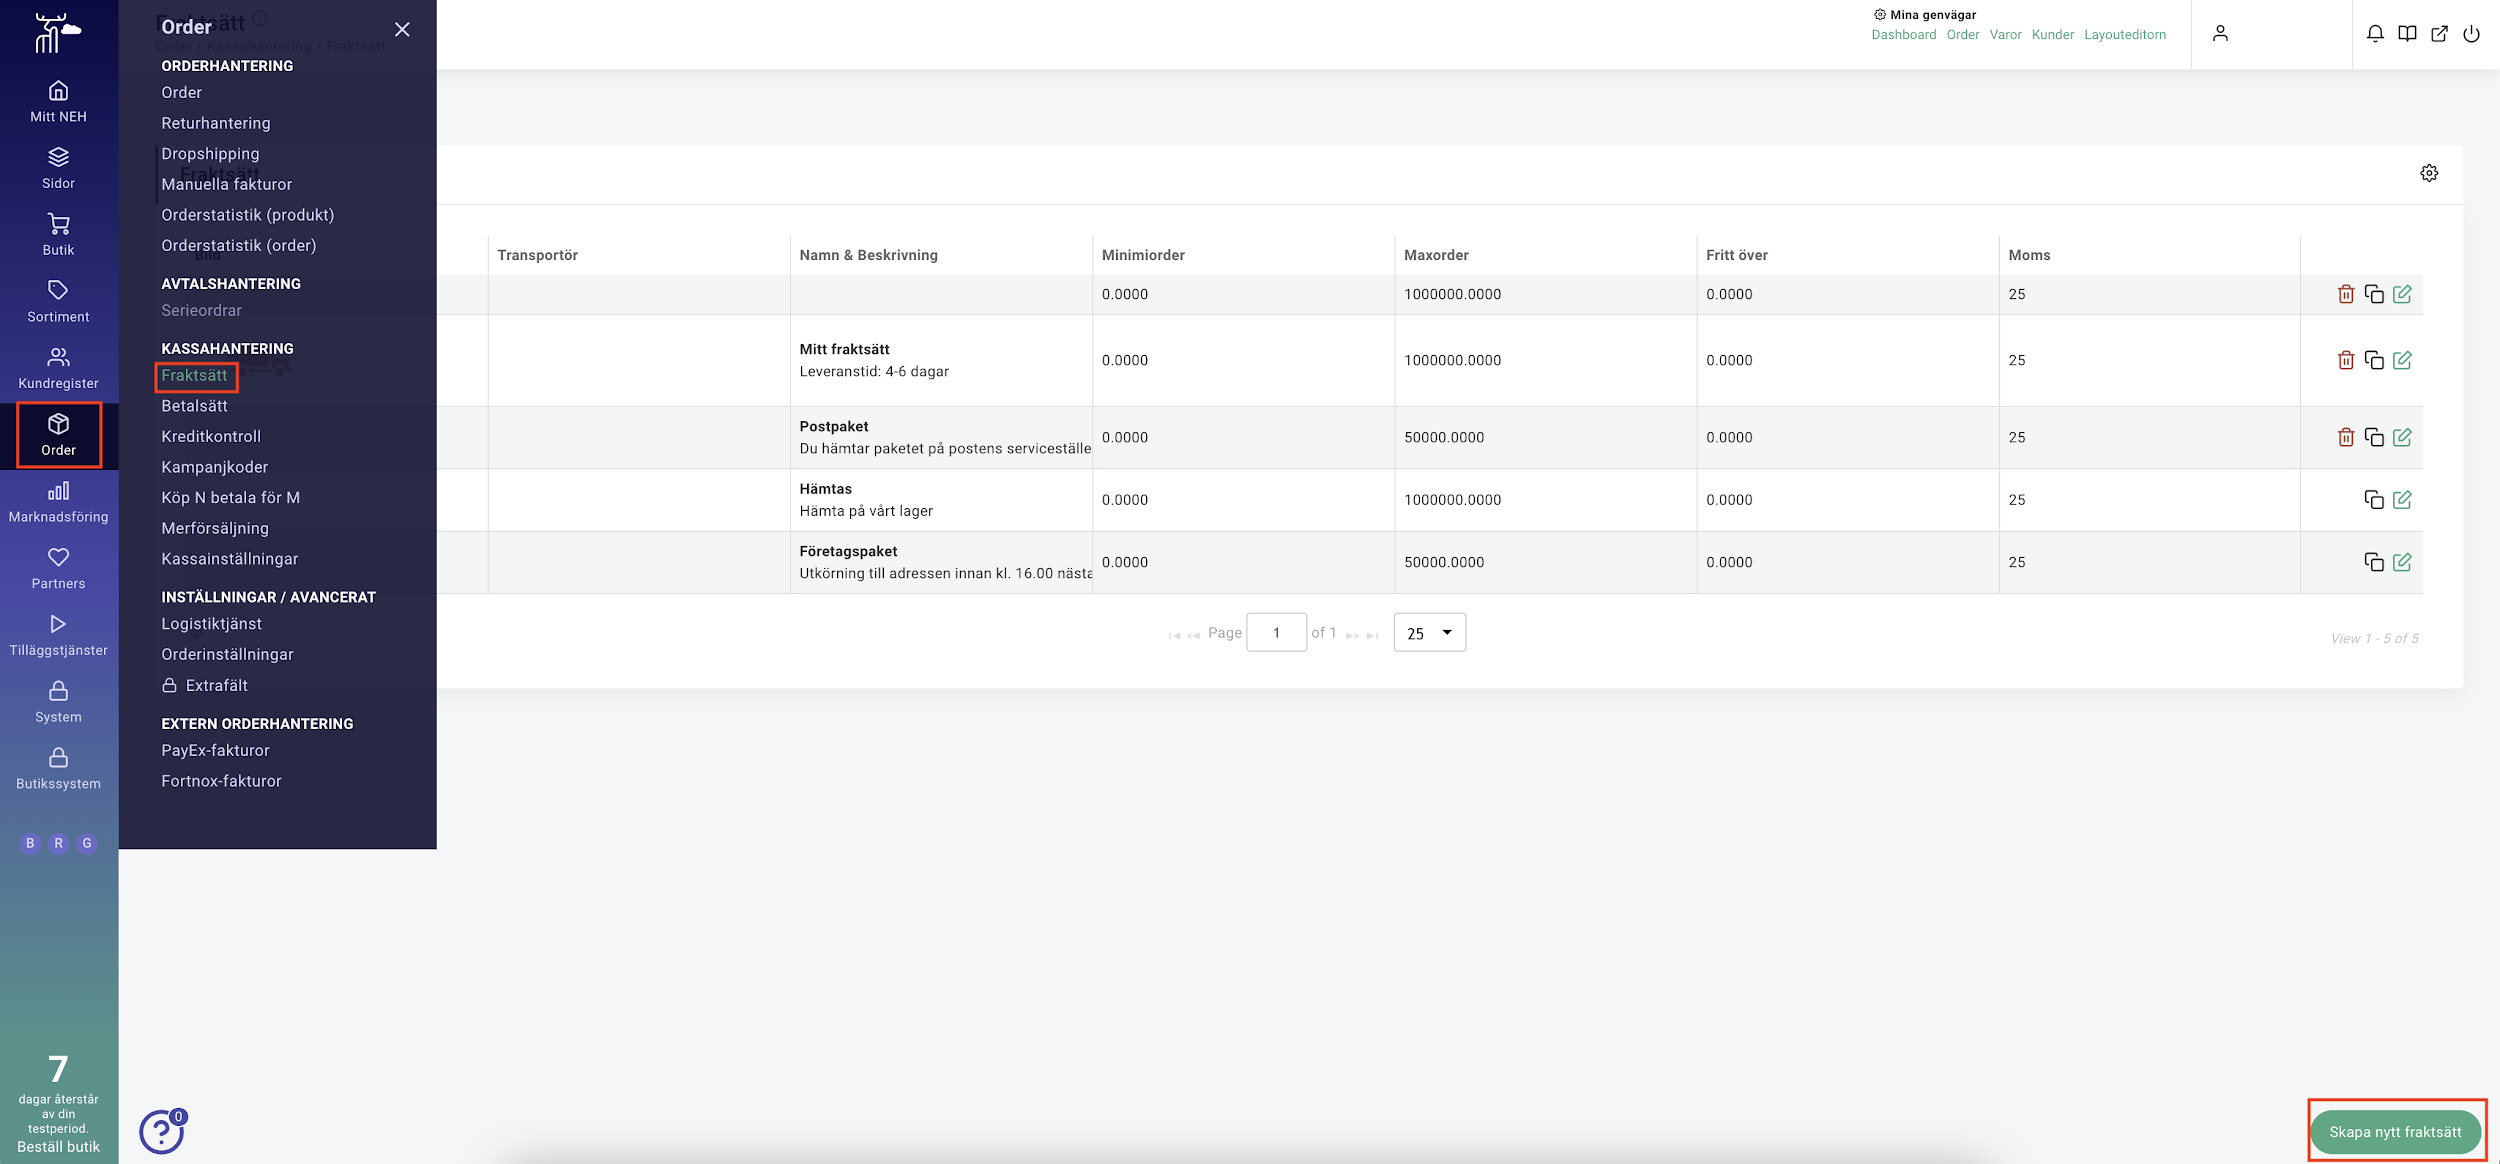Open the Butik sidebar section
This screenshot has height=1164, width=2500.
coord(58,235)
